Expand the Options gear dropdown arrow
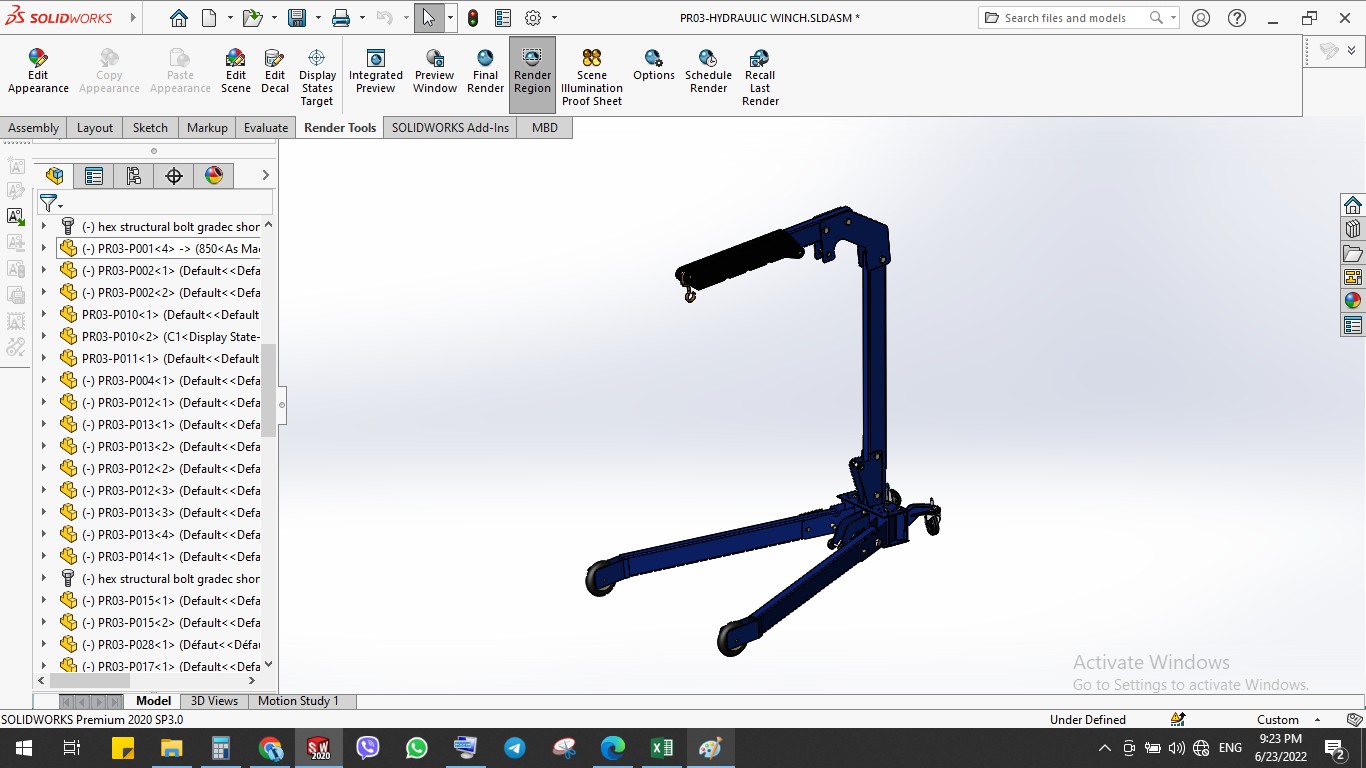The height and width of the screenshot is (768, 1366). (554, 18)
